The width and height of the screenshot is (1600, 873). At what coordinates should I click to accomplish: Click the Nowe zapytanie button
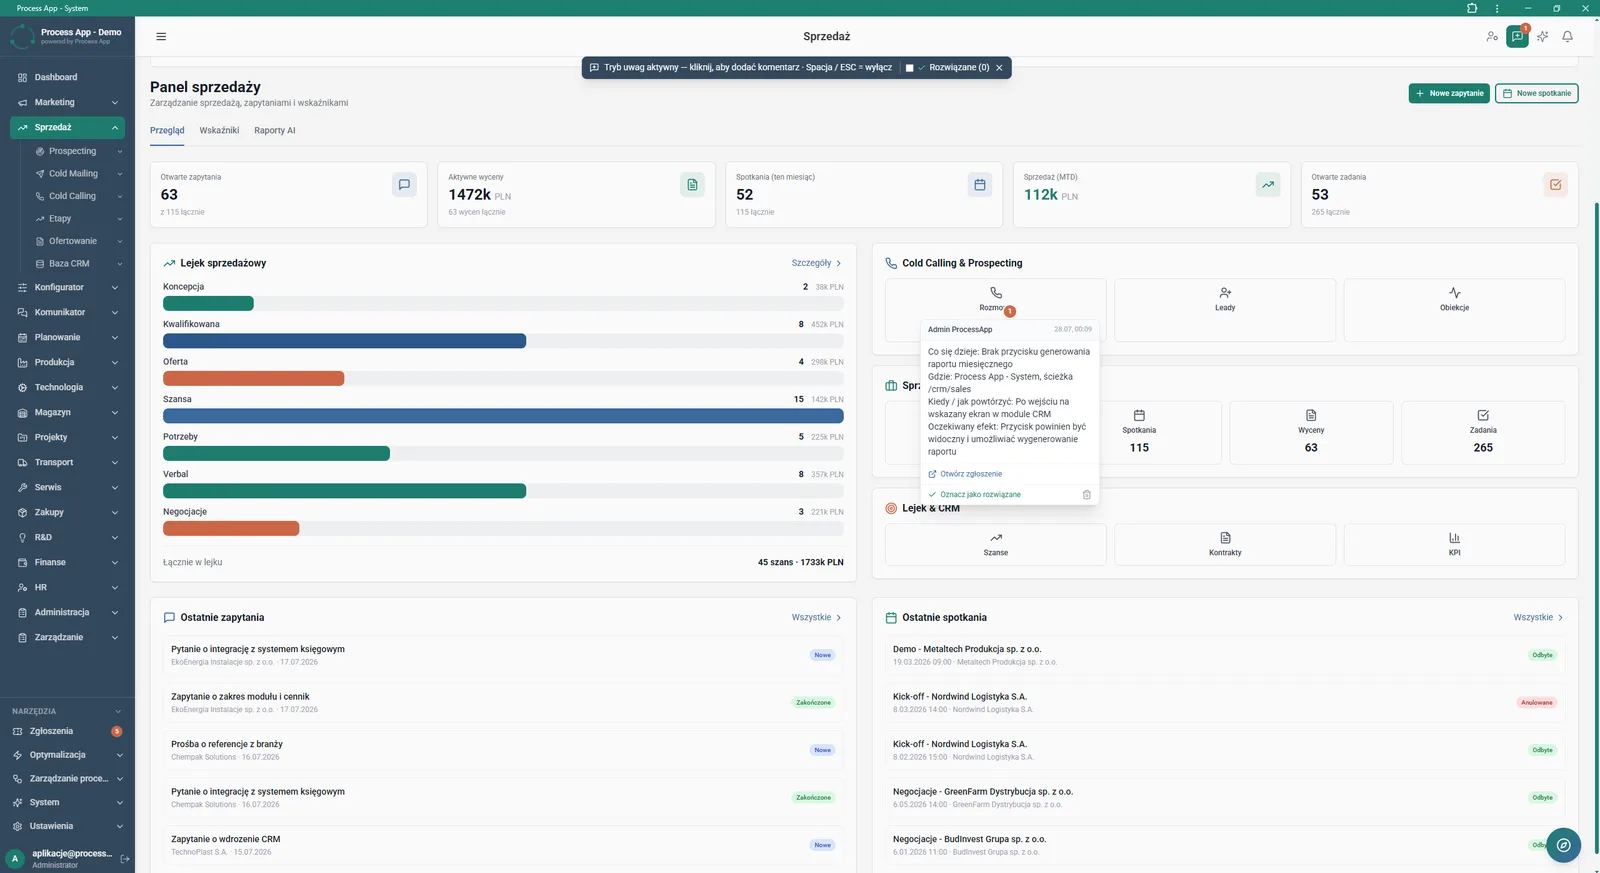tap(1449, 93)
